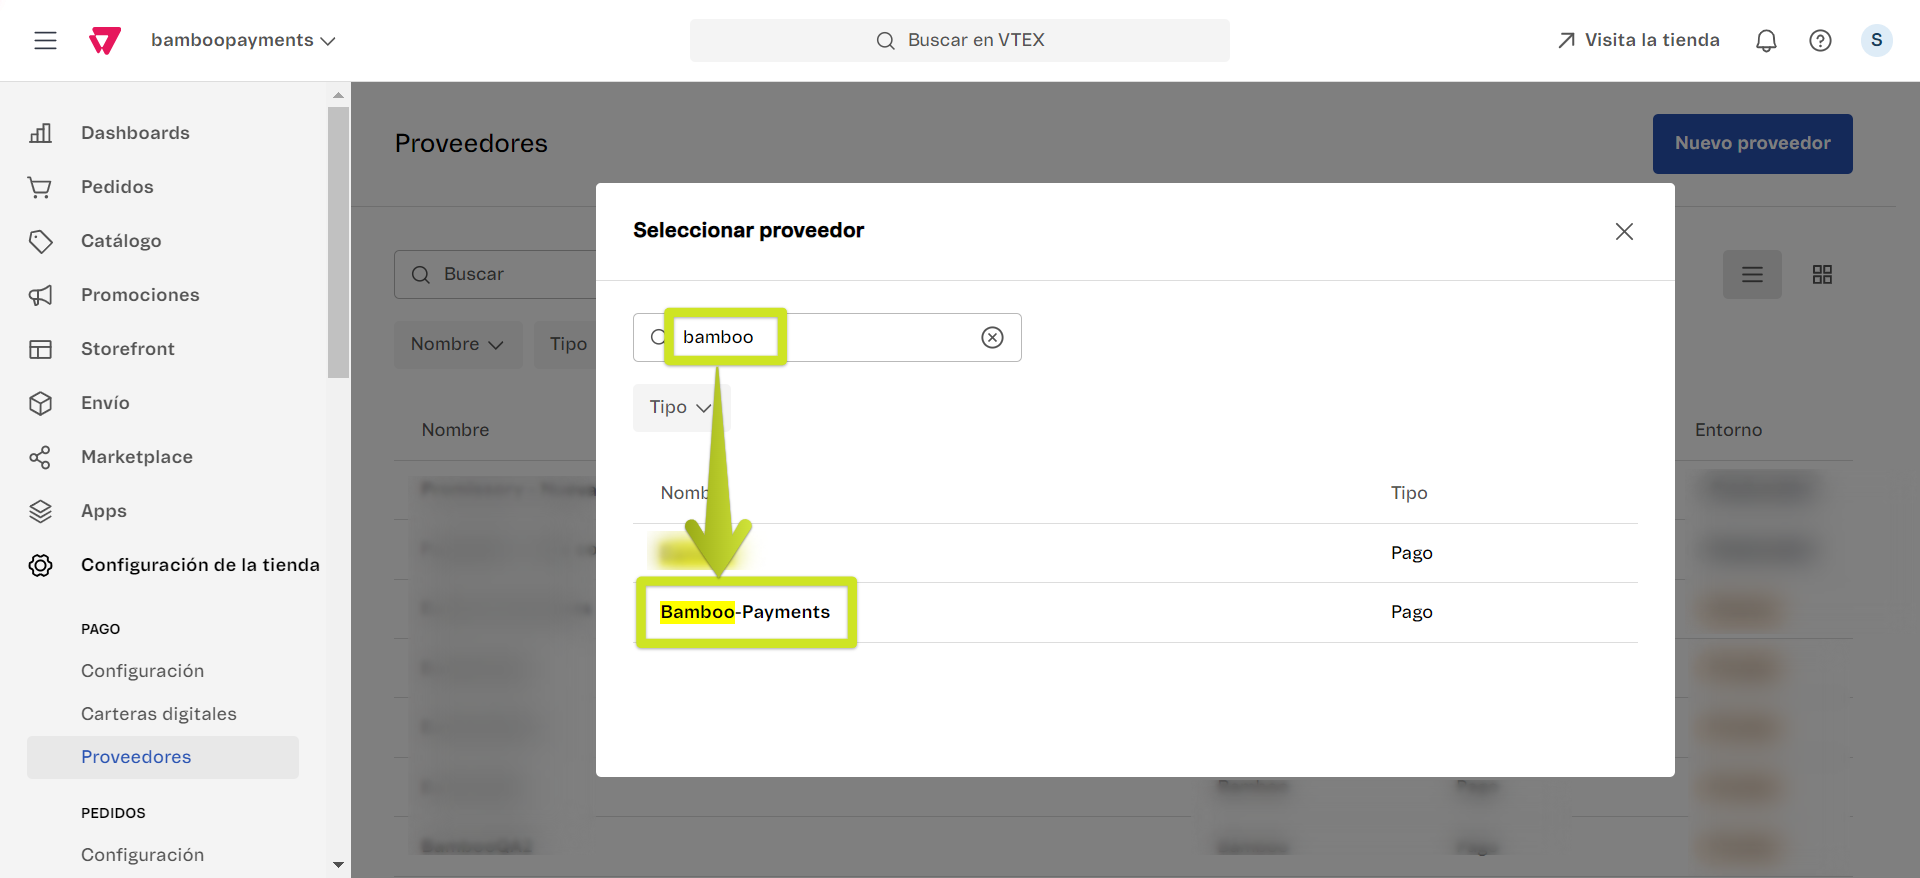1920x878 pixels.
Task: Click the sidebar scrollbar up arrow
Action: (338, 95)
